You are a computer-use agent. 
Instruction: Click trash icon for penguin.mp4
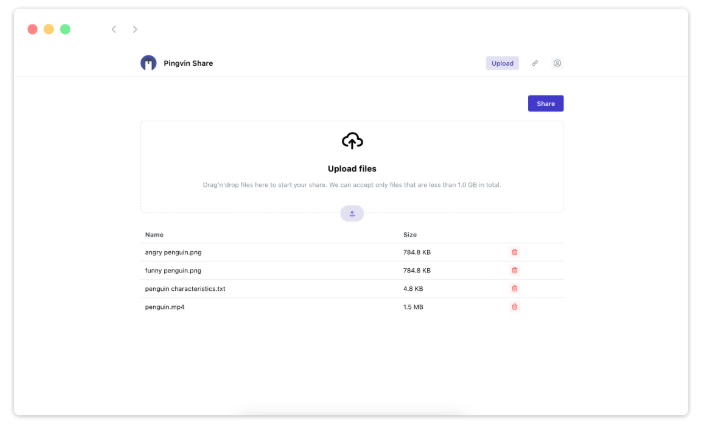(515, 307)
